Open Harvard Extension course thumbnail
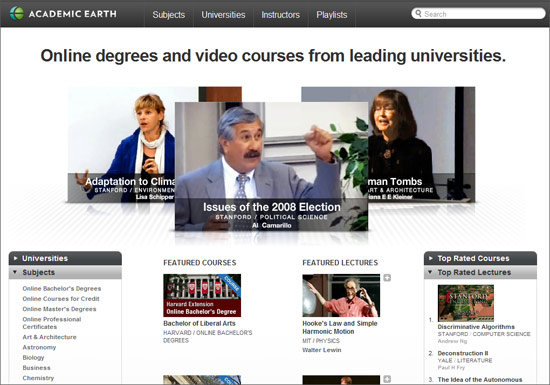The width and height of the screenshot is (550, 385). (x=202, y=295)
